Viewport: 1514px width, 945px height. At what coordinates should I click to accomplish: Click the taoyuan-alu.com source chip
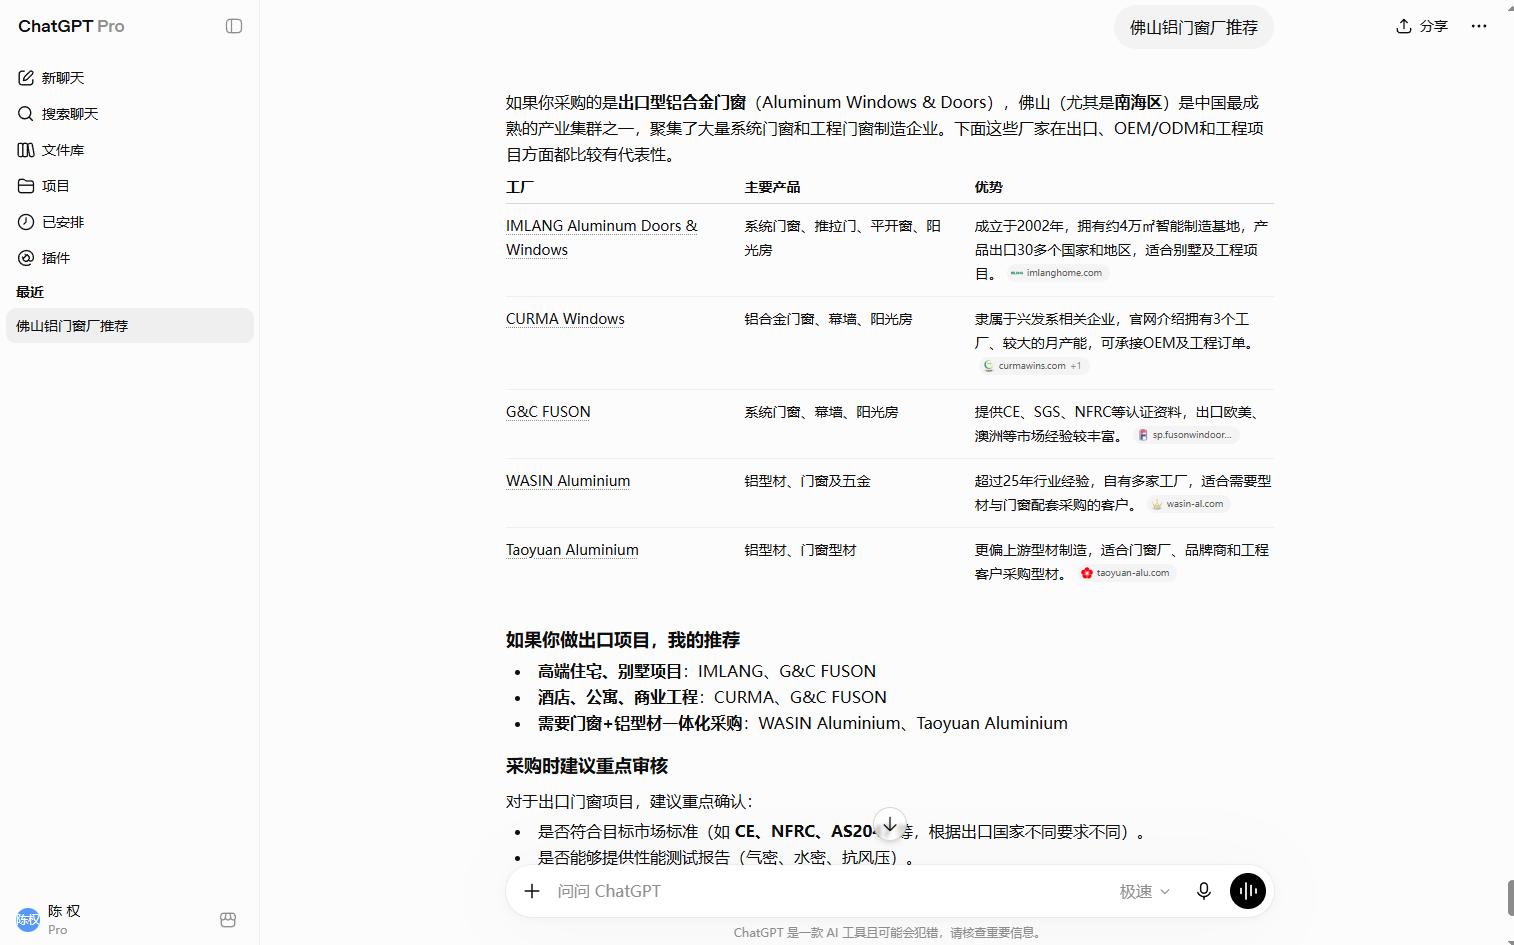pyautogui.click(x=1125, y=573)
